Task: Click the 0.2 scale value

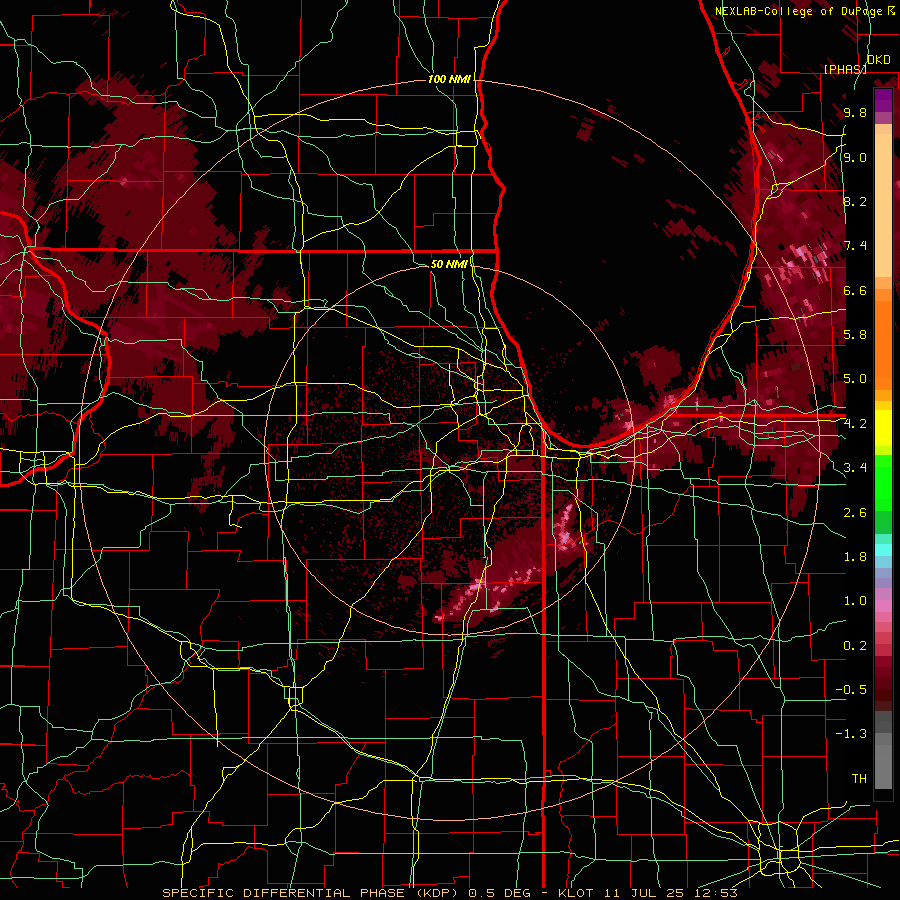Action: point(855,646)
